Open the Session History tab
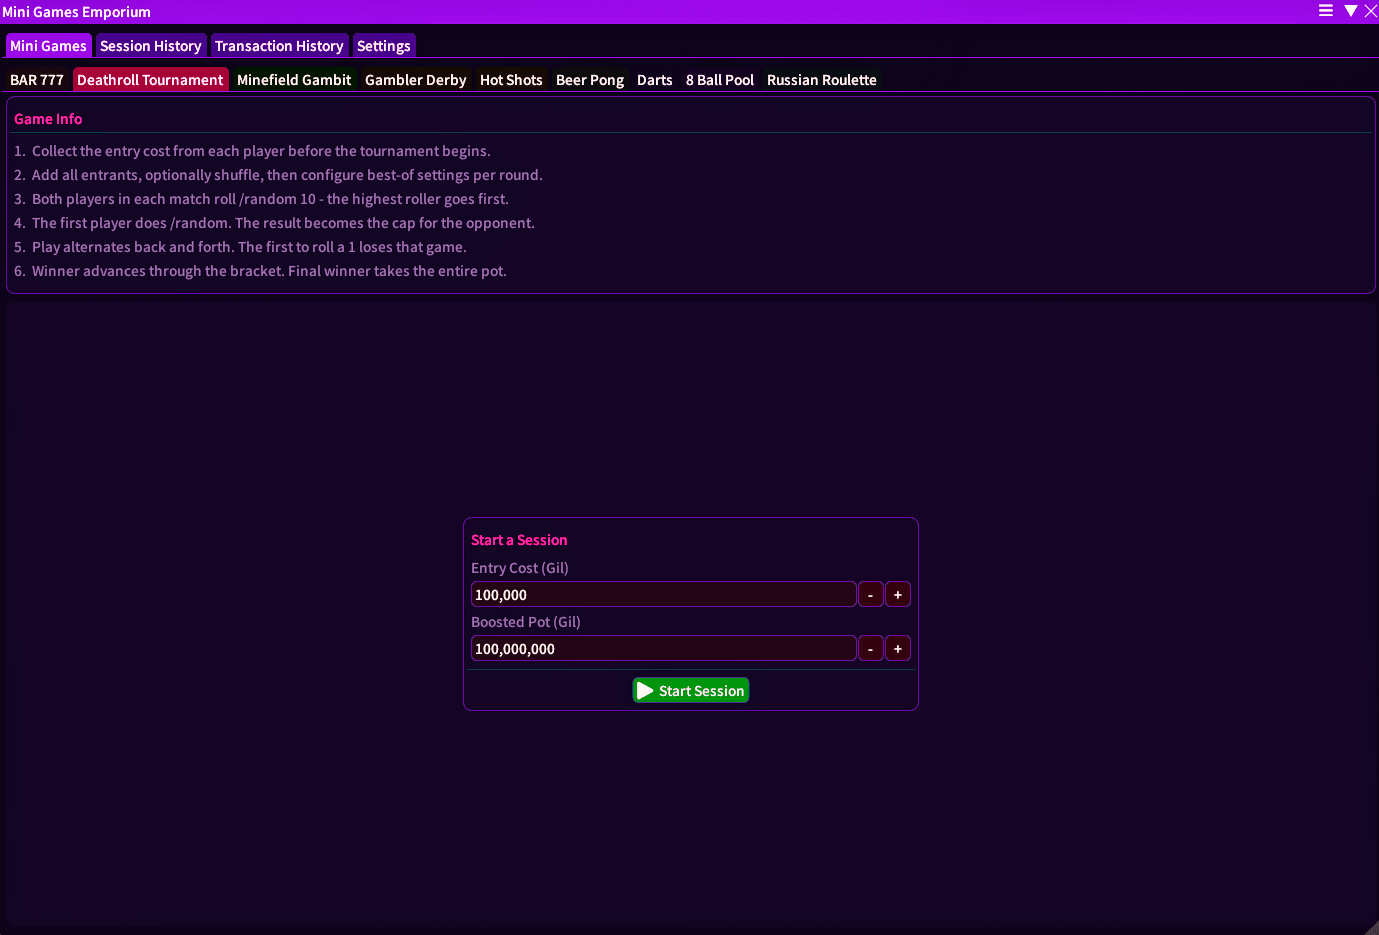 [x=151, y=46]
